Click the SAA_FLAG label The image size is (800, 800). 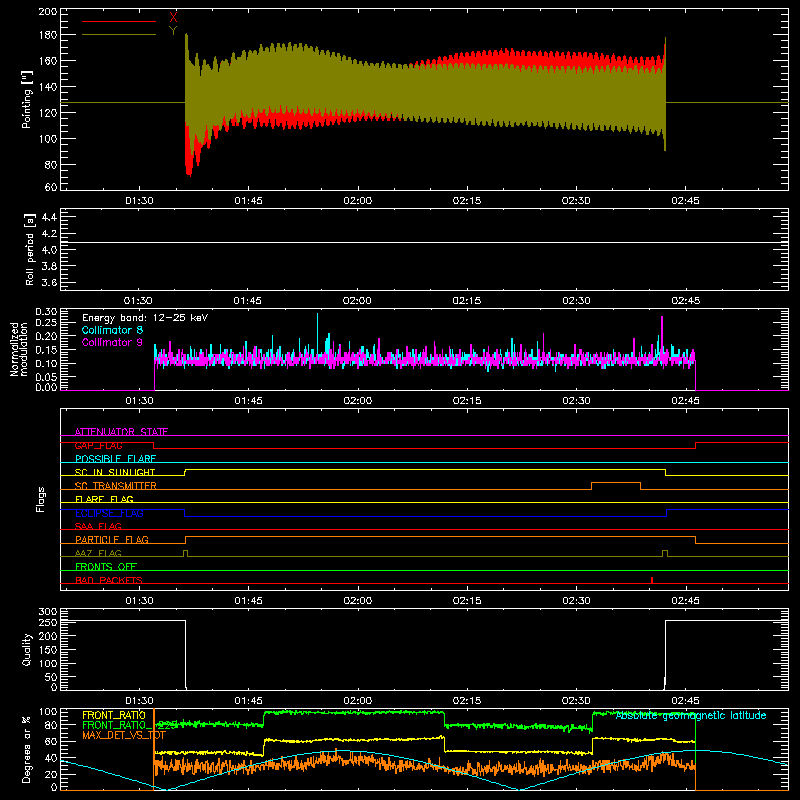(x=98, y=526)
